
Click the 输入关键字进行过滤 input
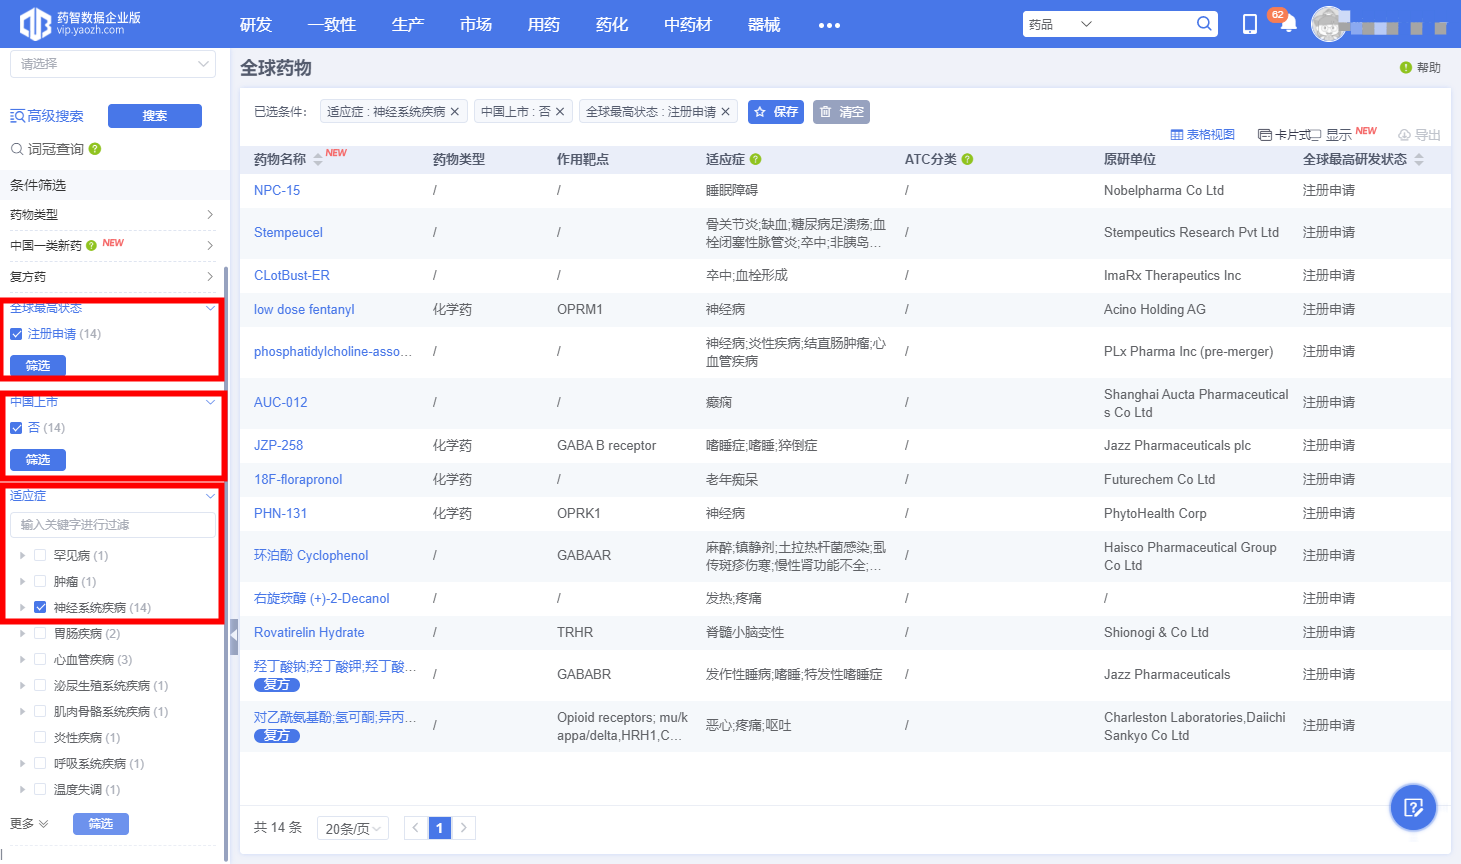113,525
